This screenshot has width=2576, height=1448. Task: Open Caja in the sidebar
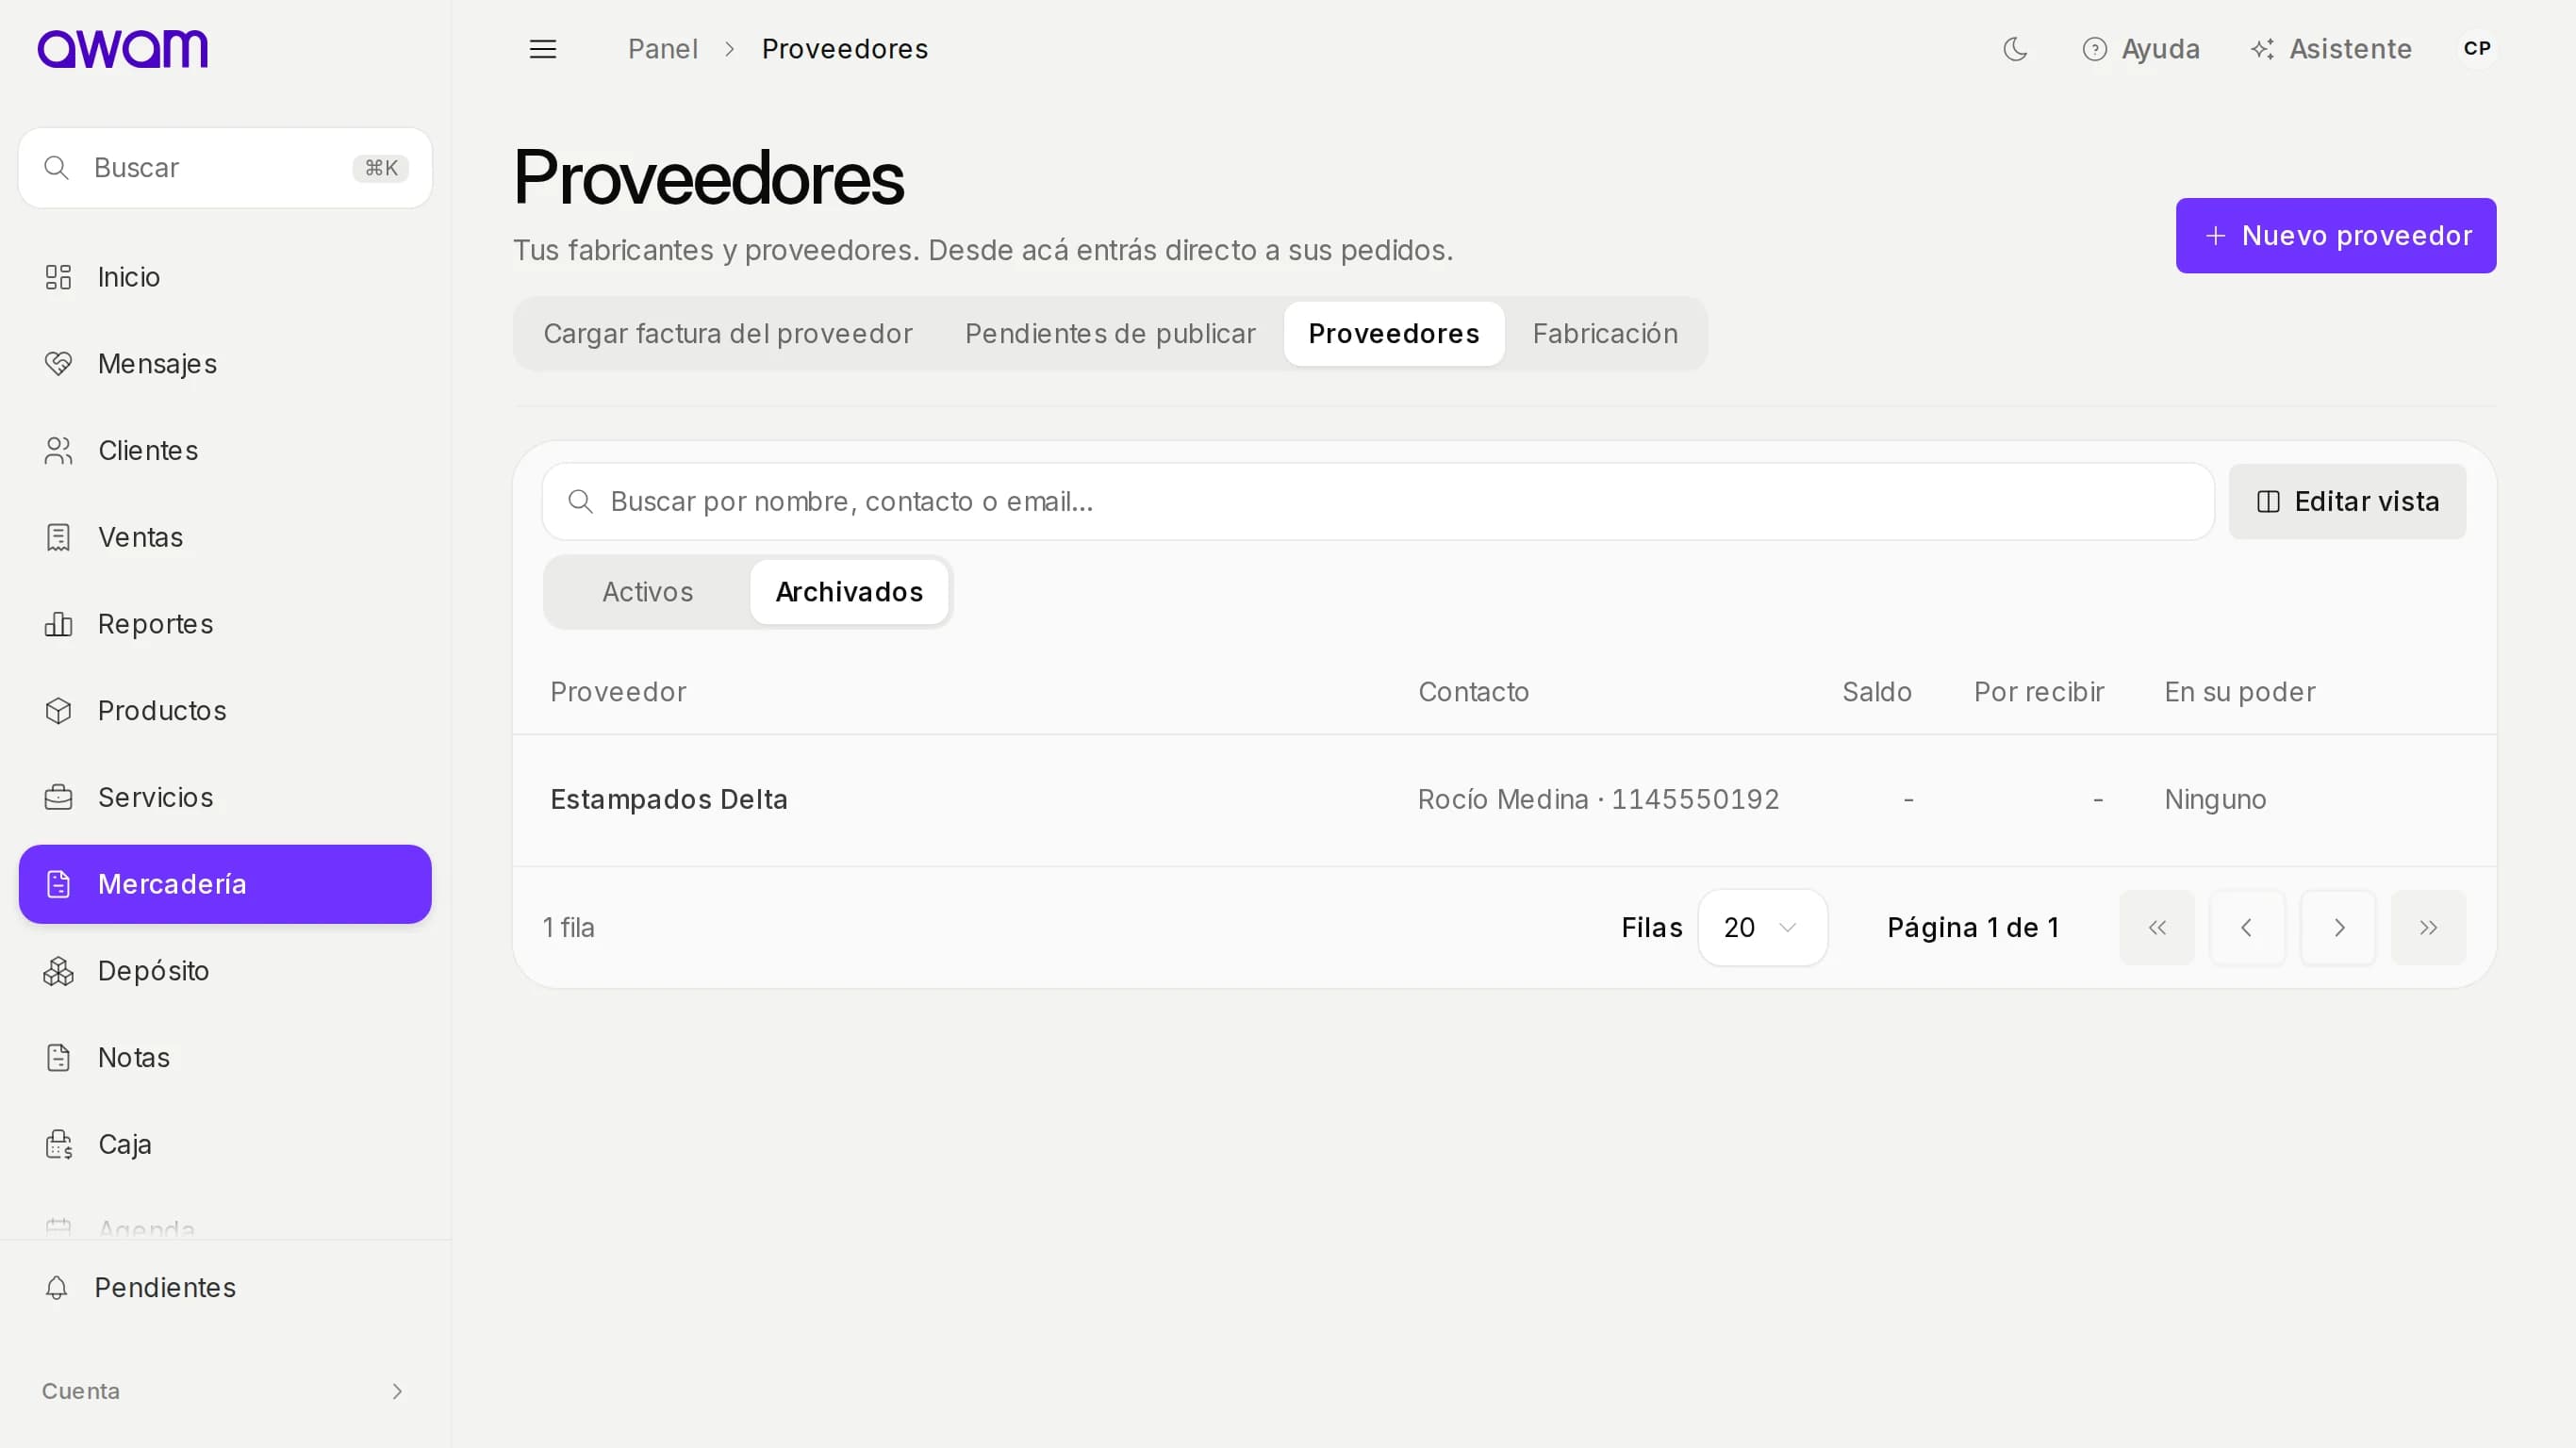pos(225,1144)
